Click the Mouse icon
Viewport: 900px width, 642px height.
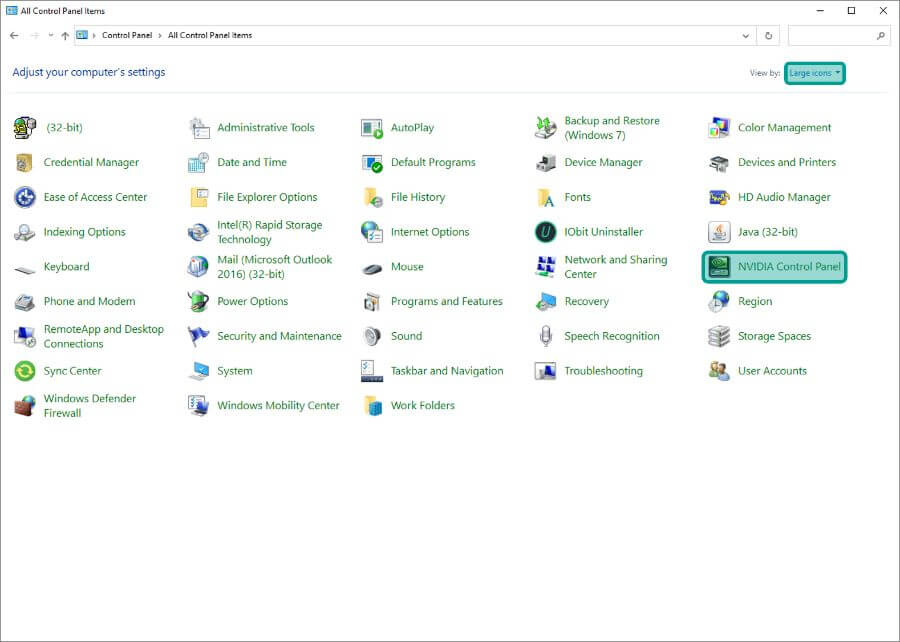[x=372, y=267]
